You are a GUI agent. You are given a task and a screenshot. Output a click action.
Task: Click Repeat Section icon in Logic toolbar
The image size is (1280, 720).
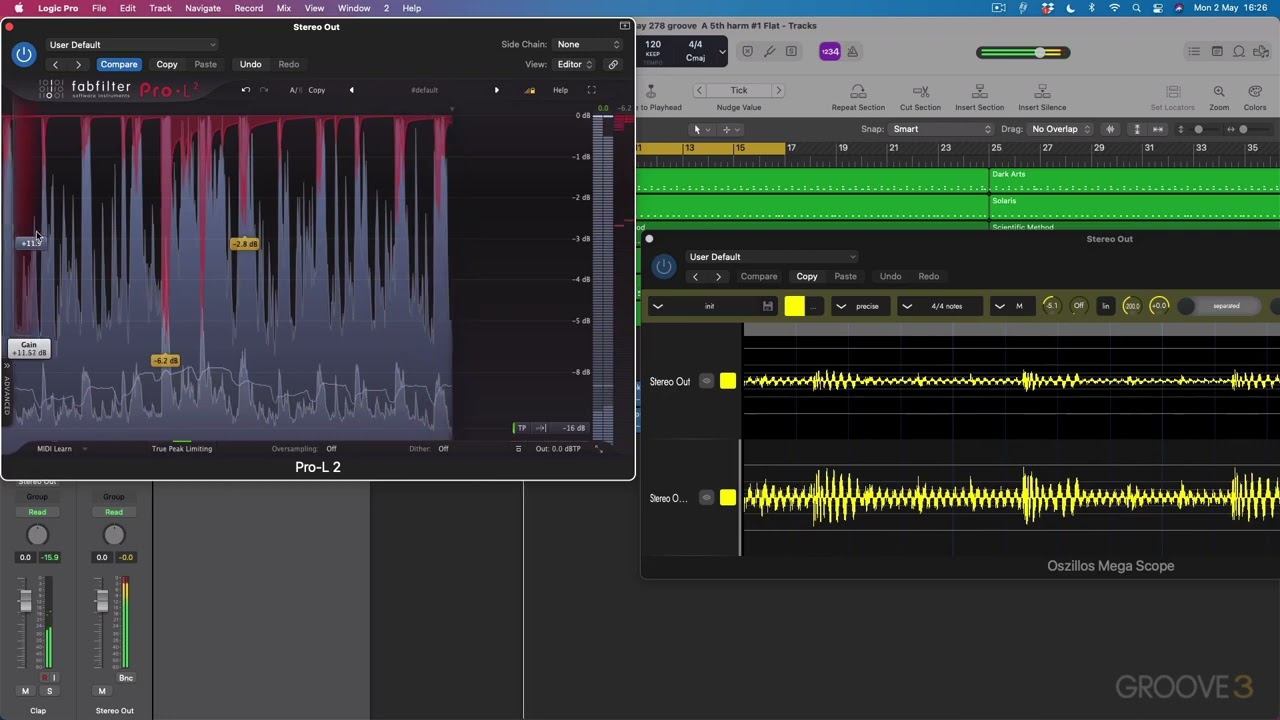click(x=858, y=92)
